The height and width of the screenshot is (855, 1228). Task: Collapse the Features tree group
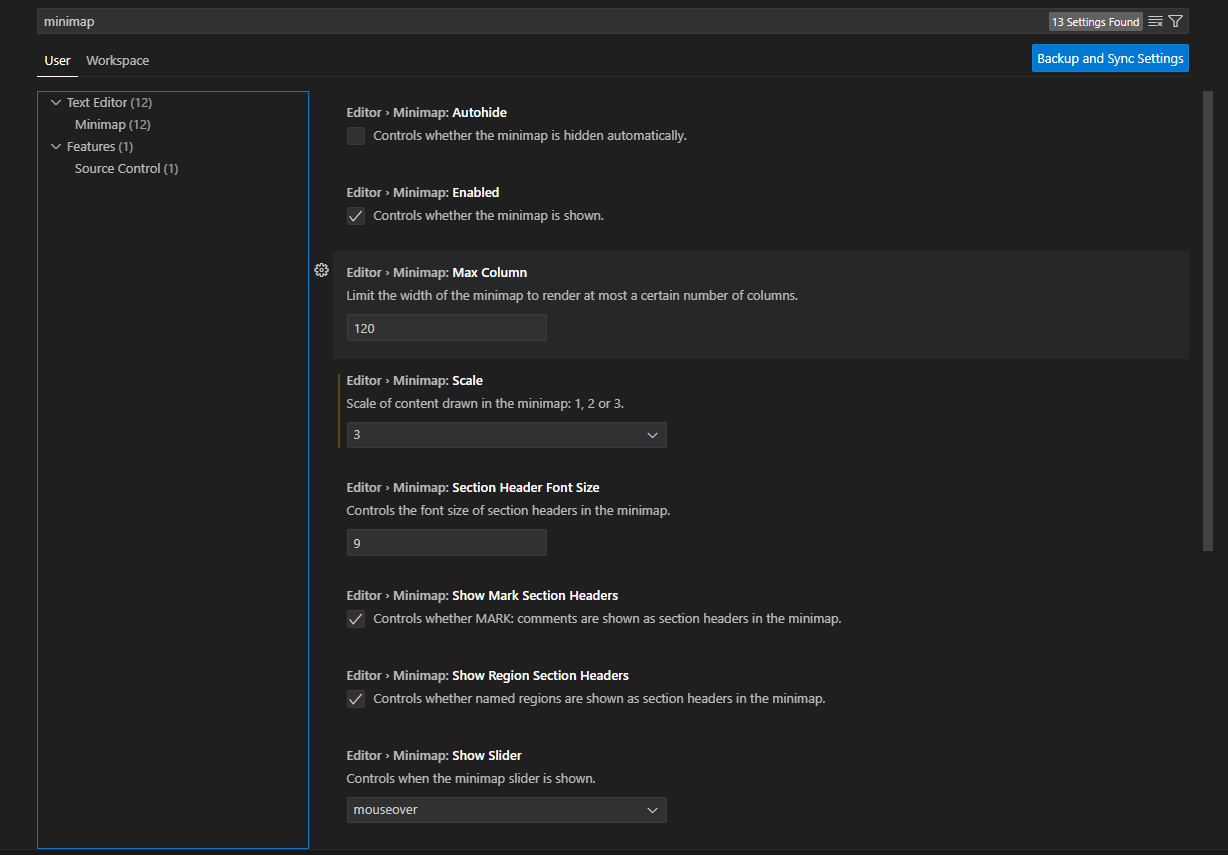pyautogui.click(x=56, y=146)
